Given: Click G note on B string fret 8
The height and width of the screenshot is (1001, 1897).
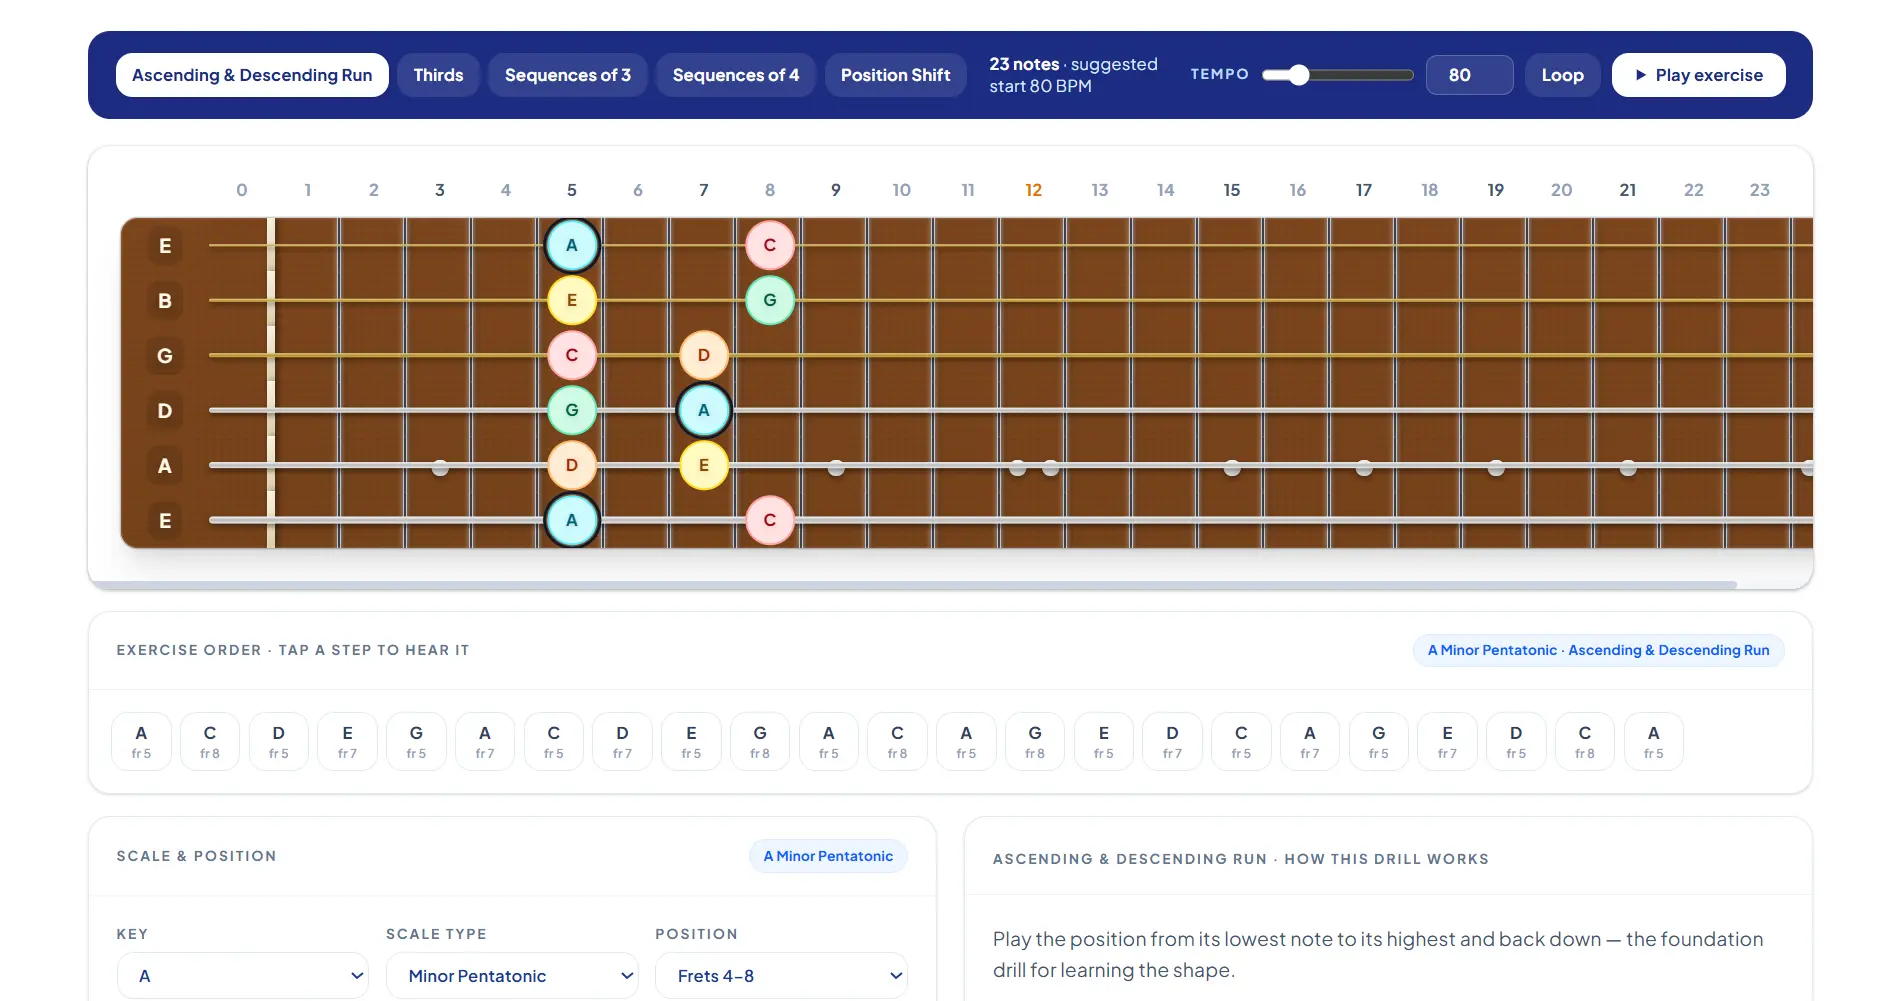Looking at the screenshot, I should point(770,300).
